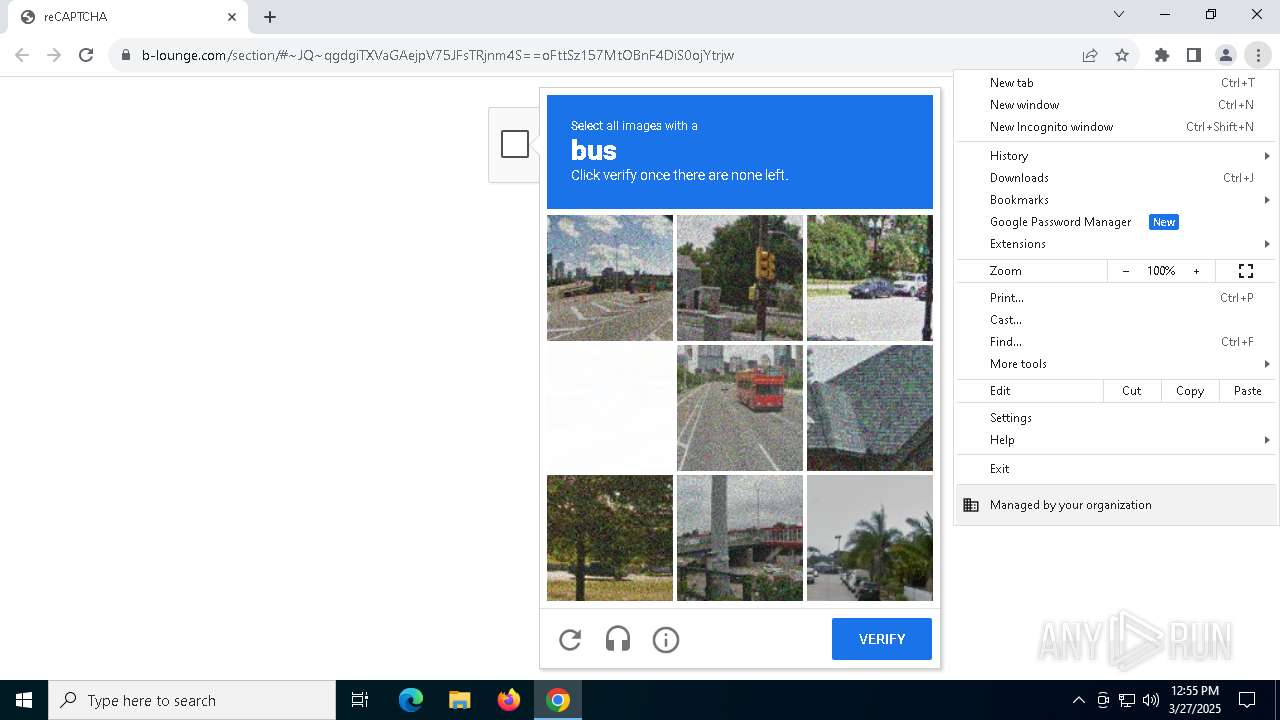Expand the Help submenu

pyautogui.click(x=1116, y=440)
